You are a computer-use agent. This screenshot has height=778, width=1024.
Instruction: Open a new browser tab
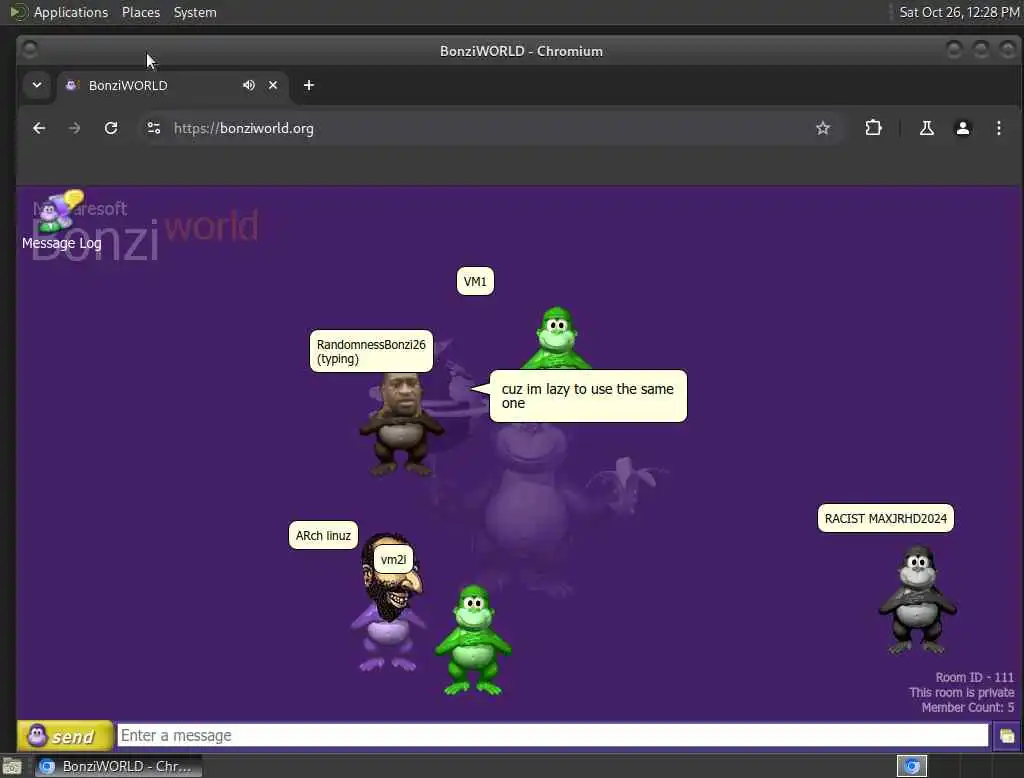coord(309,86)
